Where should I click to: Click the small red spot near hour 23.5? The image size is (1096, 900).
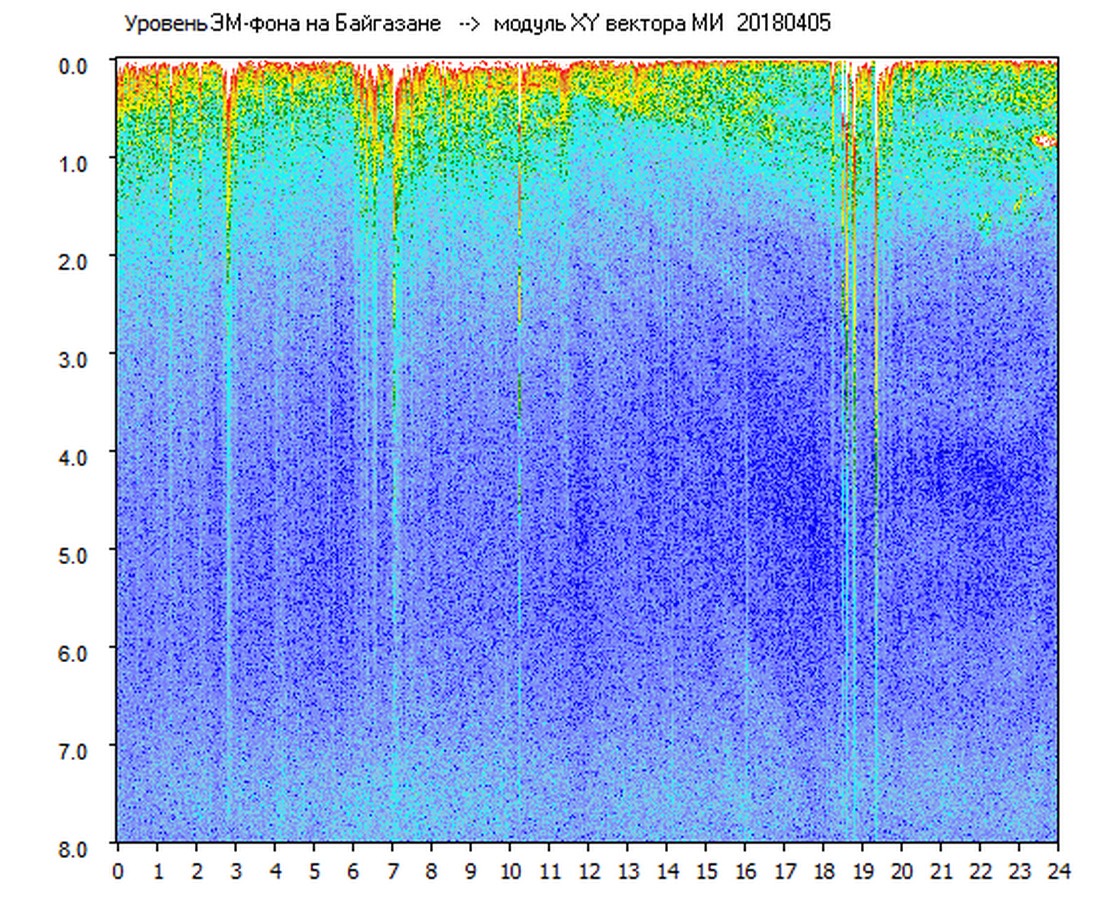[1044, 141]
